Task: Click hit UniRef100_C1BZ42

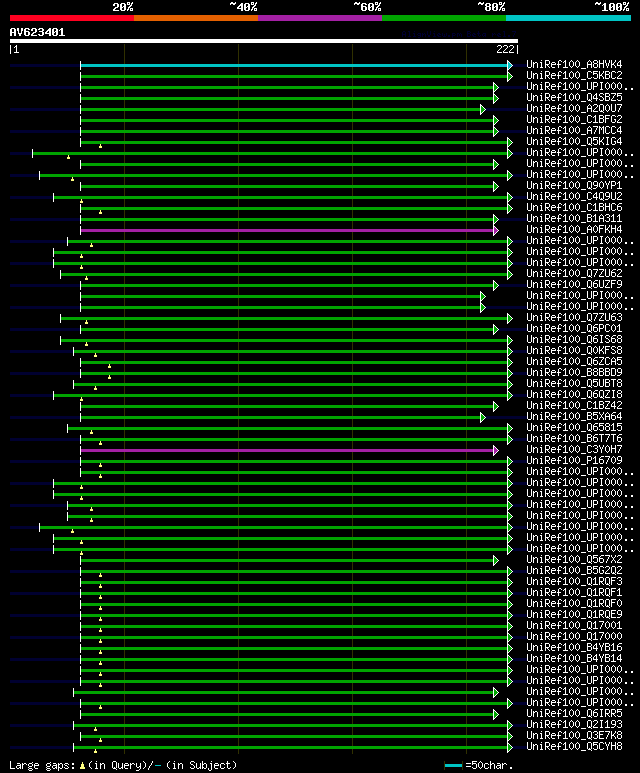Action: coord(574,406)
